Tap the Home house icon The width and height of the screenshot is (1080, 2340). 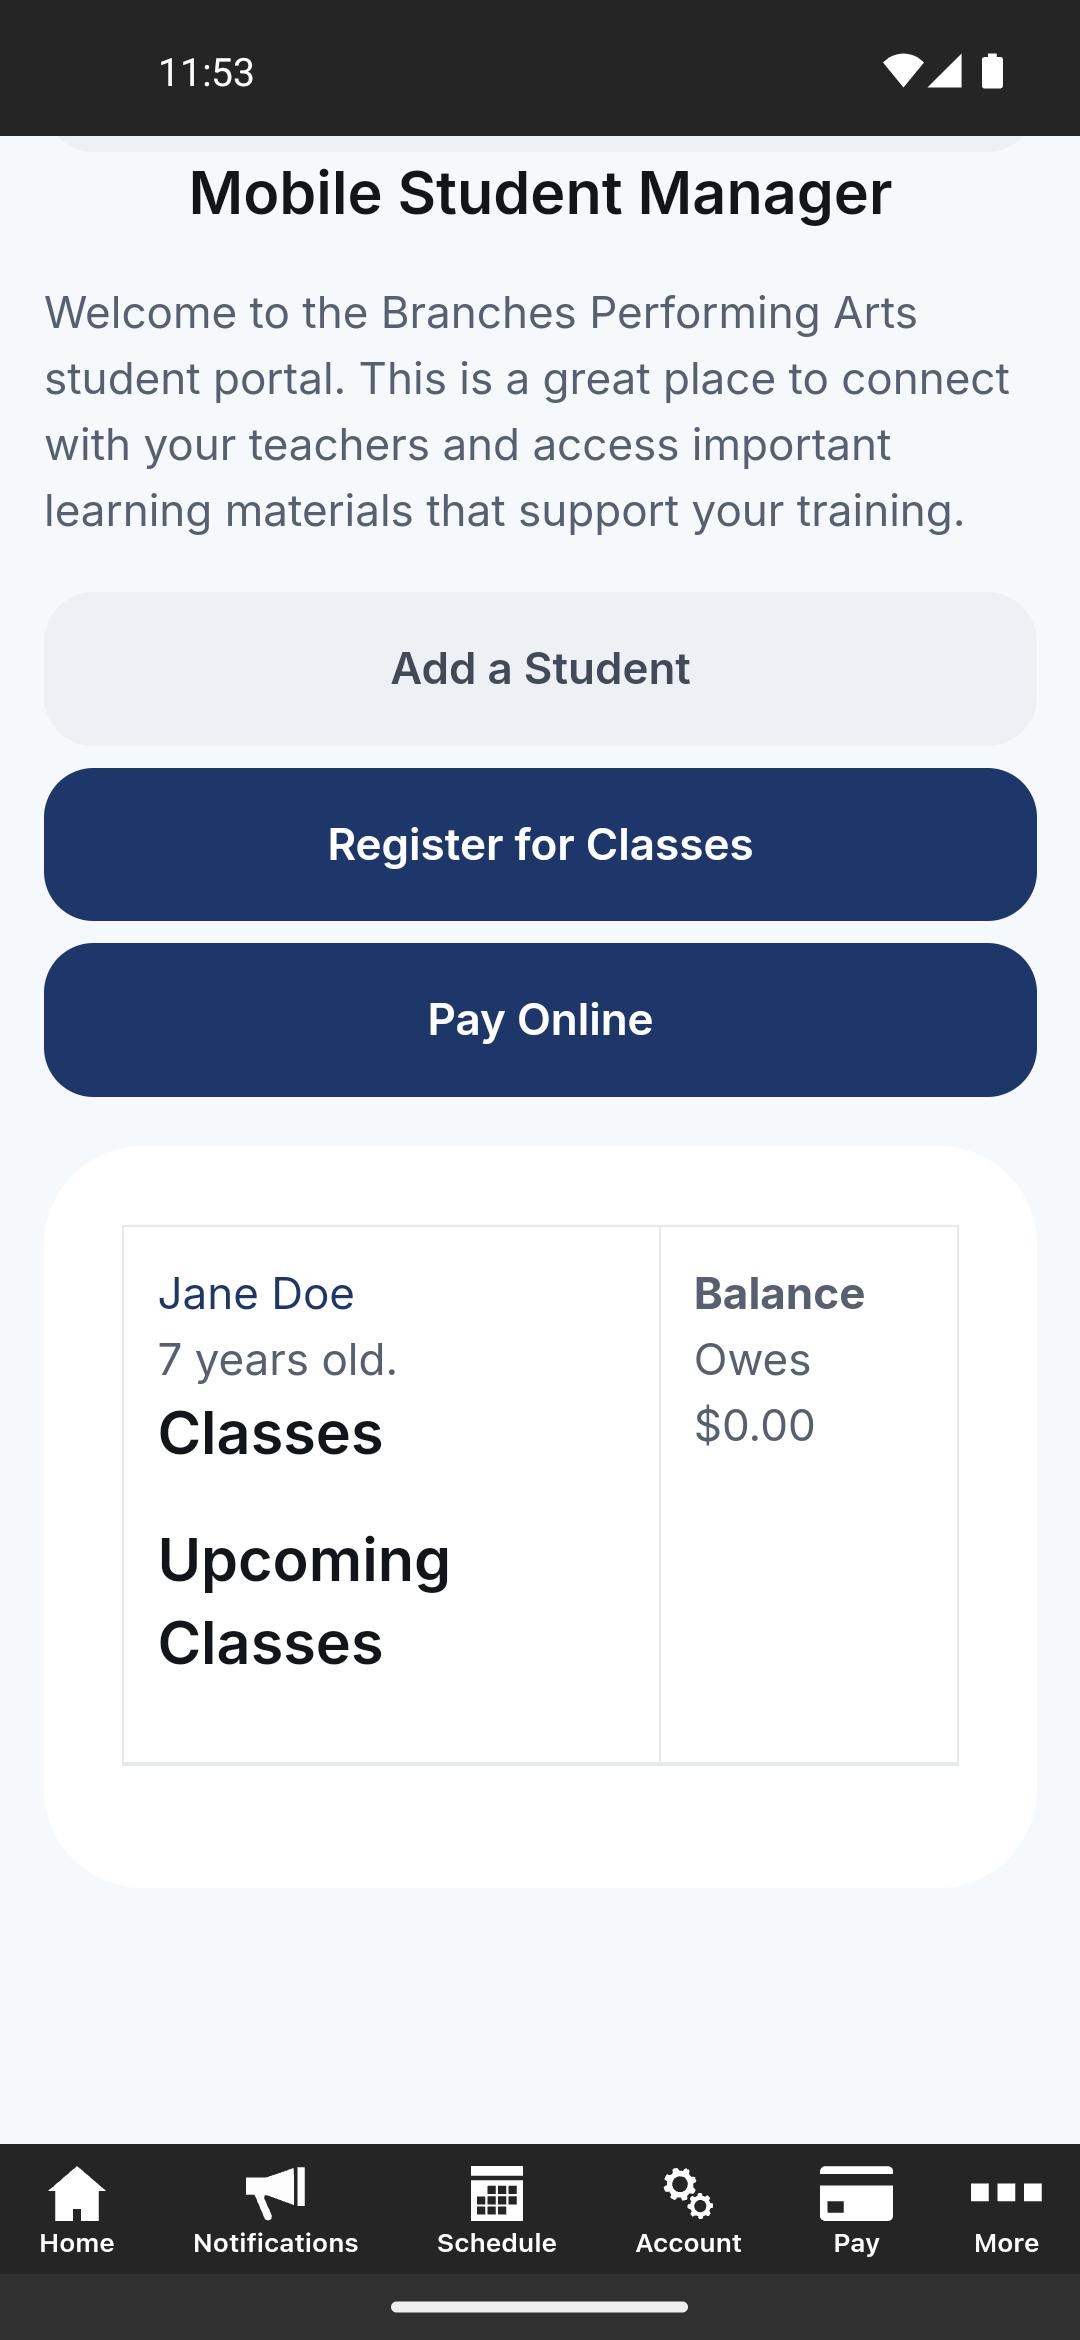(x=77, y=2192)
